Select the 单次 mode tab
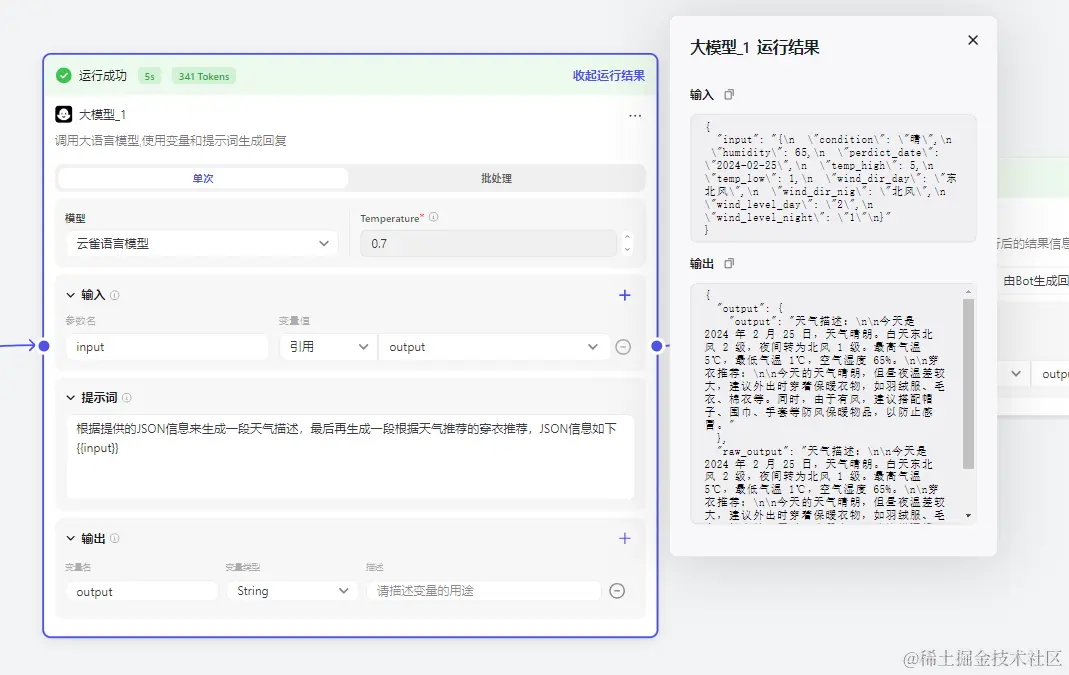 point(203,178)
